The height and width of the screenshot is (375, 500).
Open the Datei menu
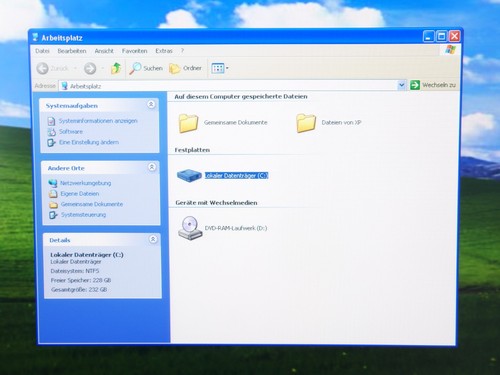42,51
